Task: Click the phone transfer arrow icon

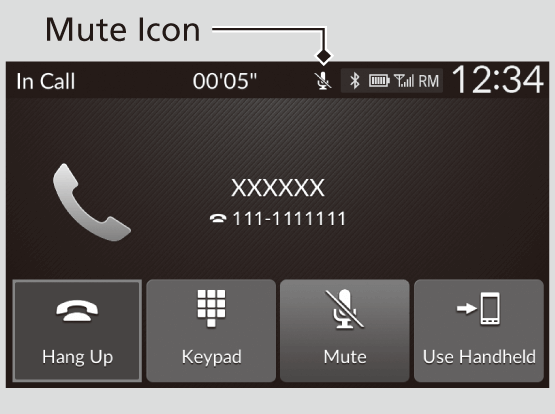Action: pyautogui.click(x=478, y=308)
